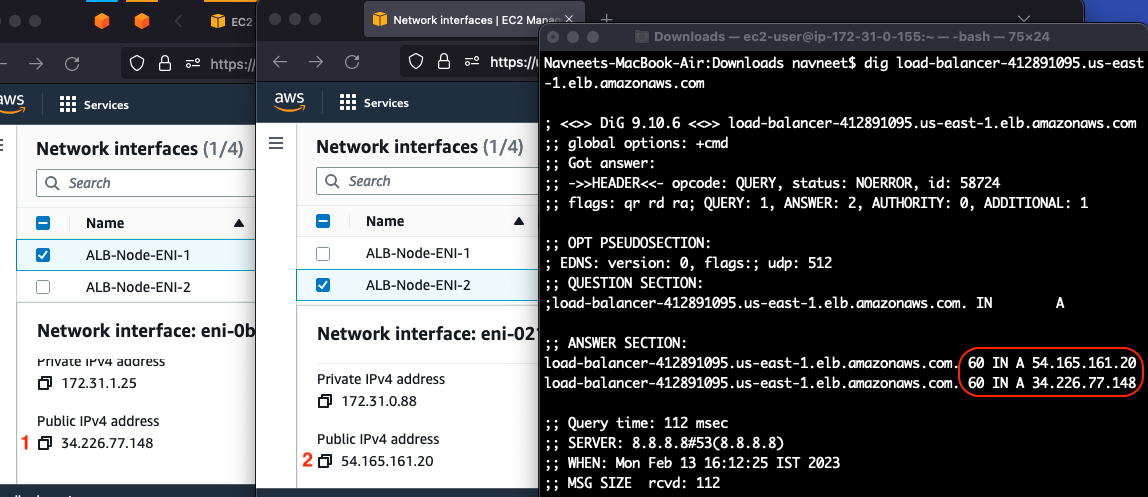Focus the Search field in the left window
Image resolution: width=1148 pixels, height=497 pixels.
pos(145,183)
